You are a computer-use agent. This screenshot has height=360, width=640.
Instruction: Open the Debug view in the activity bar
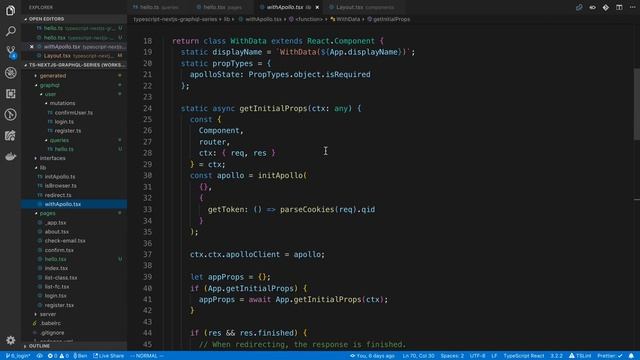click(11, 73)
